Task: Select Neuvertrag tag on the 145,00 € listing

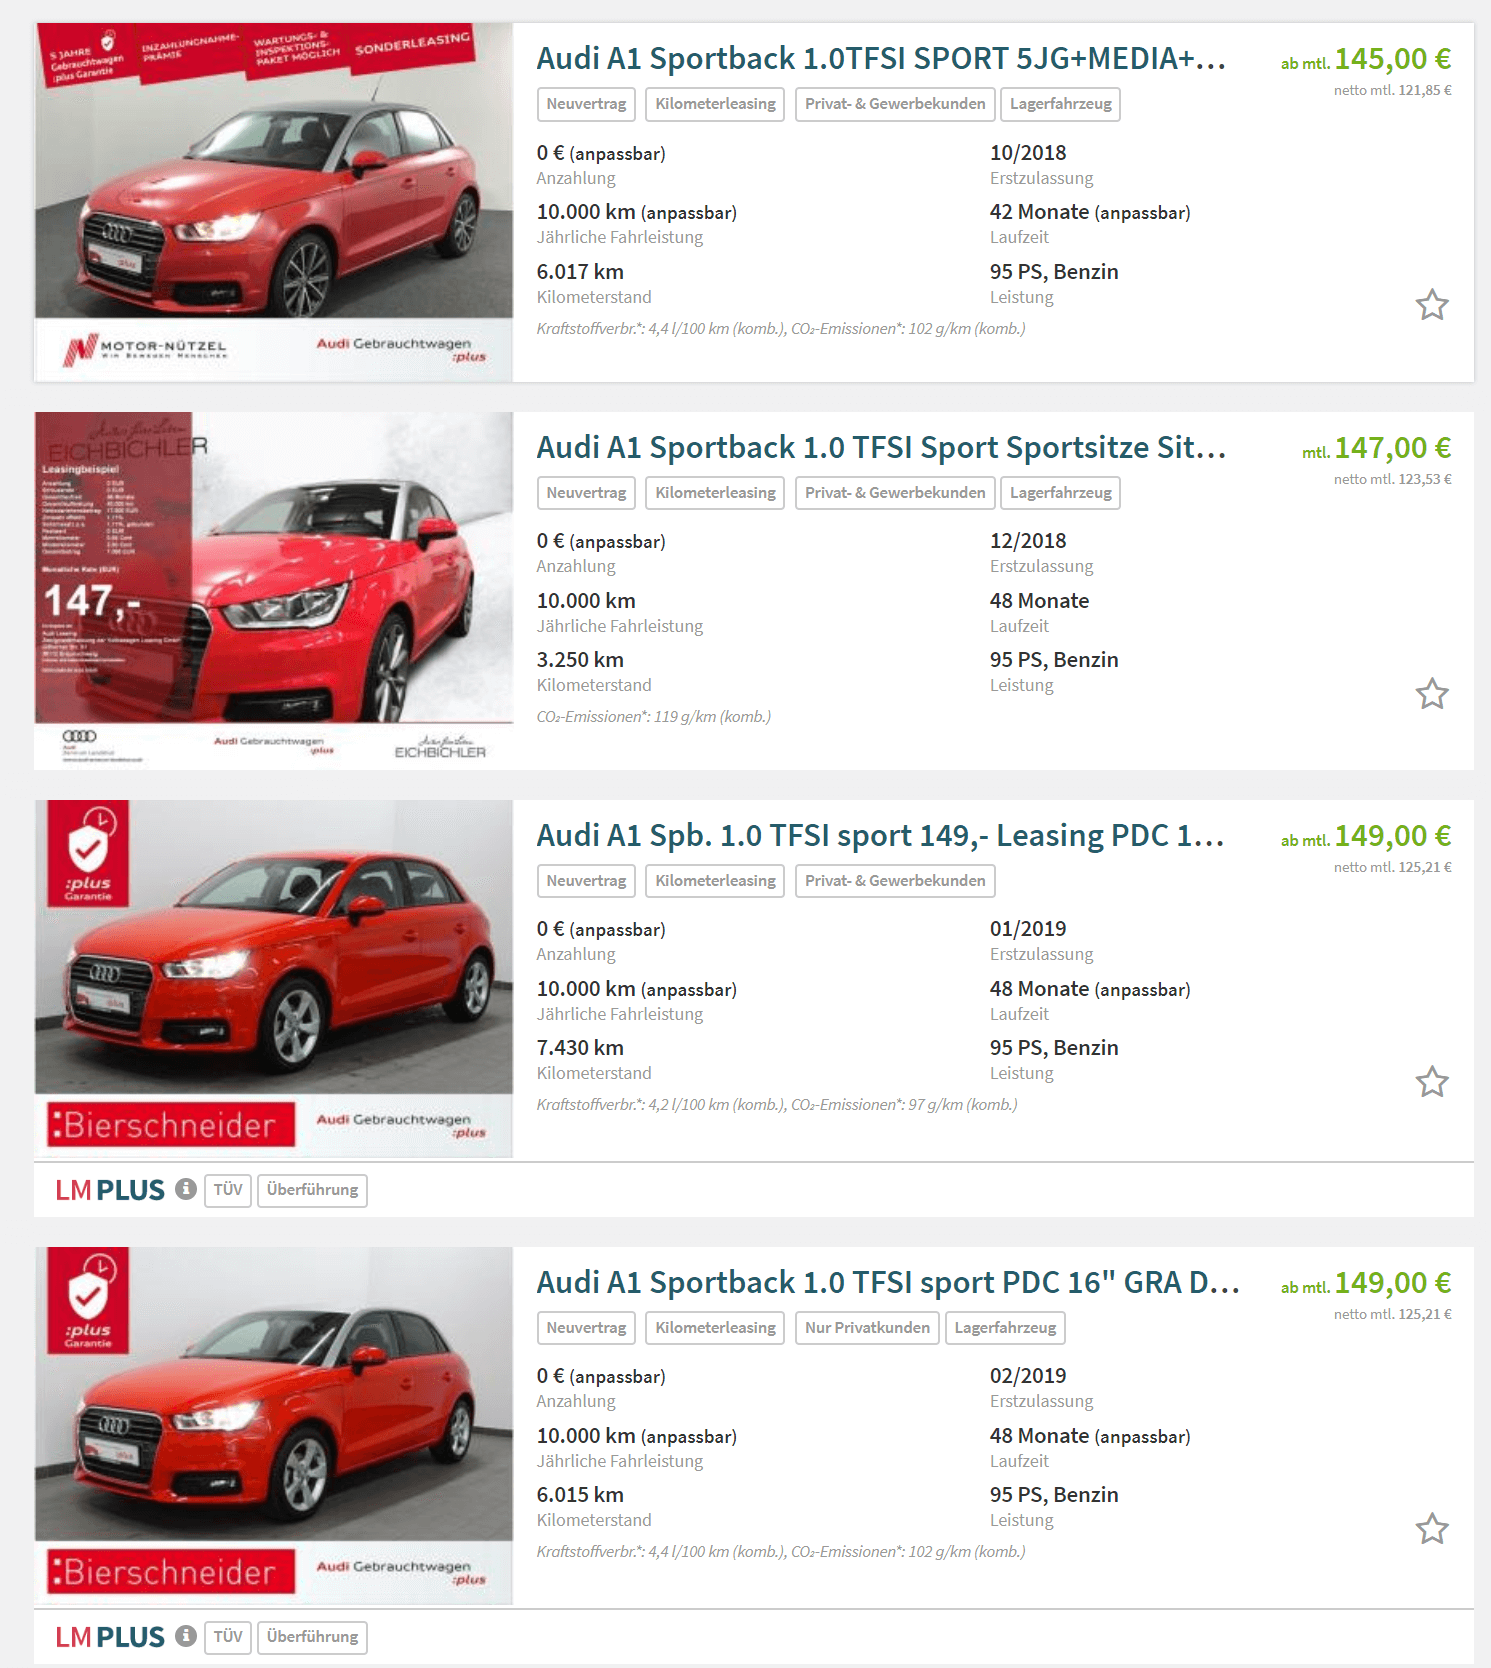Action: (586, 104)
